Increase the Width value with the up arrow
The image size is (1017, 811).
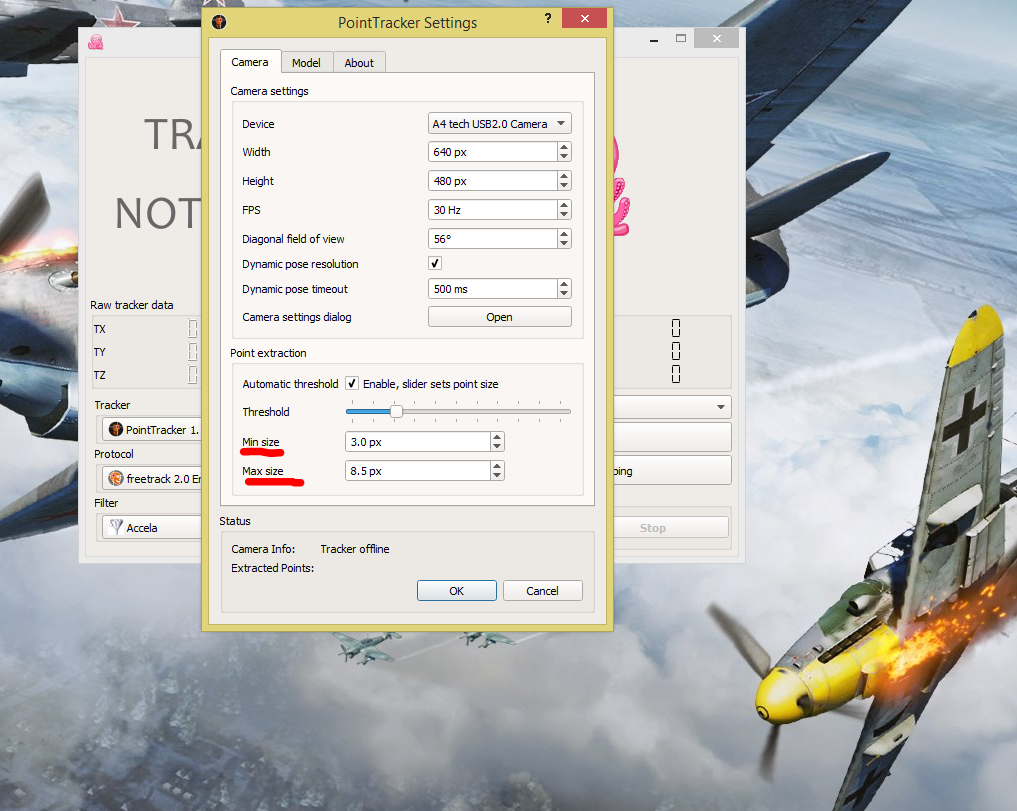[564, 147]
